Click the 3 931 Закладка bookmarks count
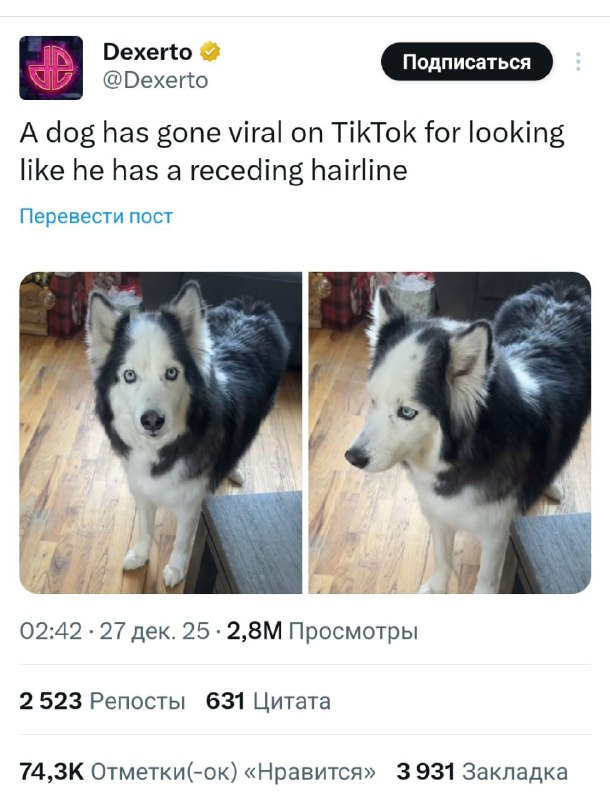The image size is (610, 800). point(482,772)
